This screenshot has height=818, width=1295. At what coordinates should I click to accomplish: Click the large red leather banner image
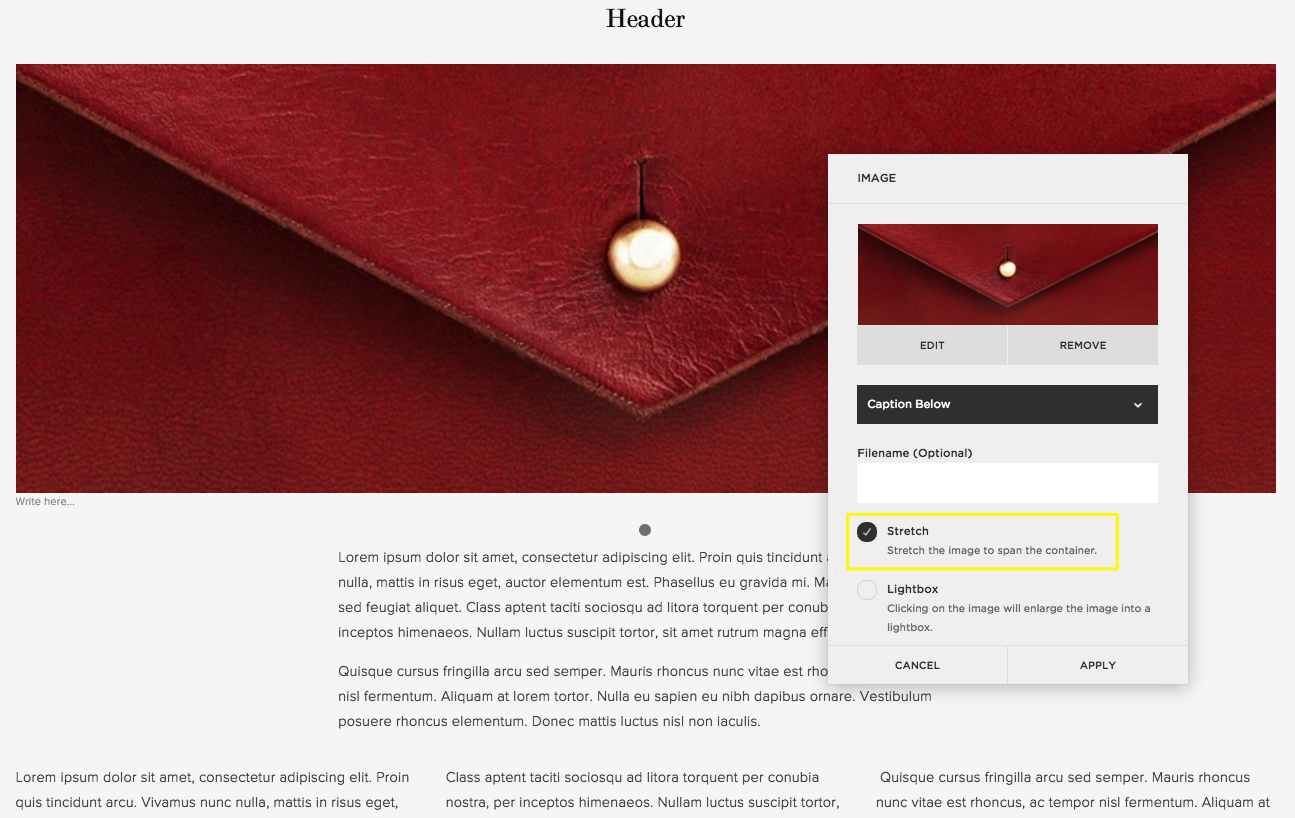coord(420,278)
